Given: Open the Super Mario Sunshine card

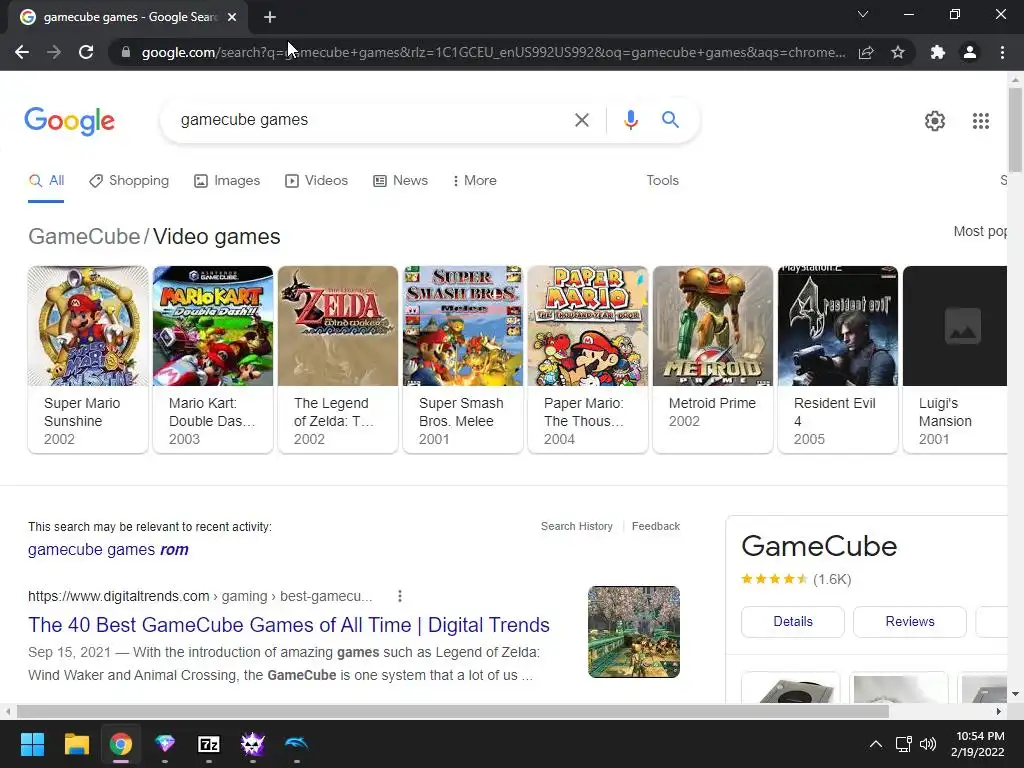Looking at the screenshot, I should tap(88, 359).
